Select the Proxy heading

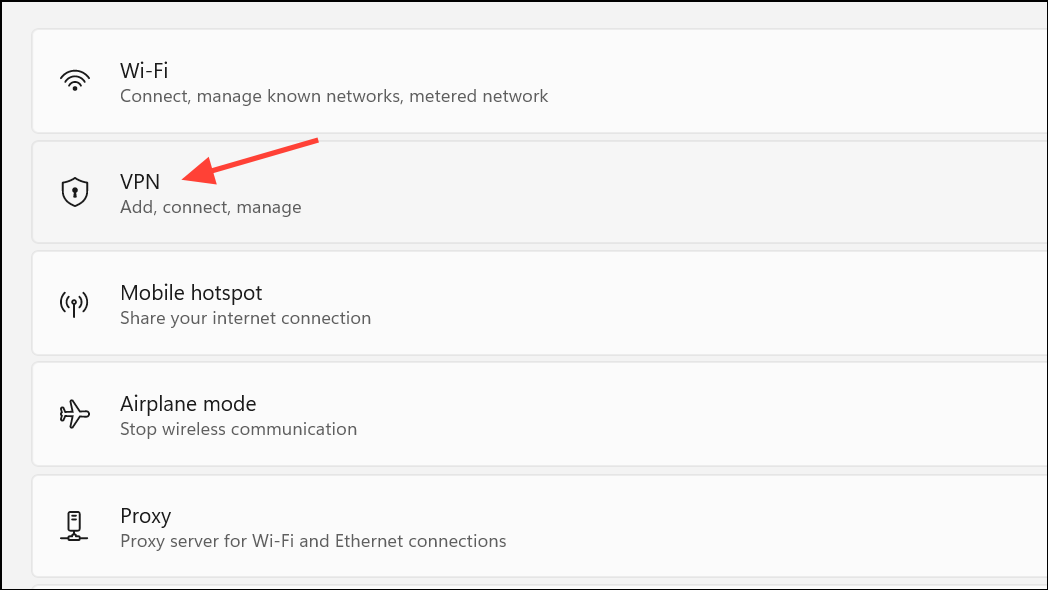[146, 516]
